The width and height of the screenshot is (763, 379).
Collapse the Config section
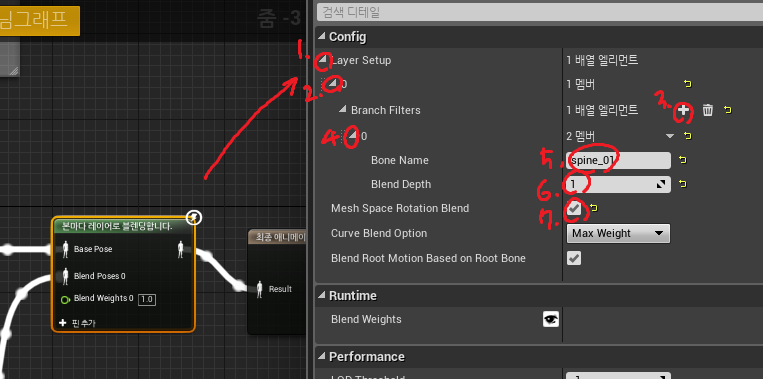coord(322,36)
